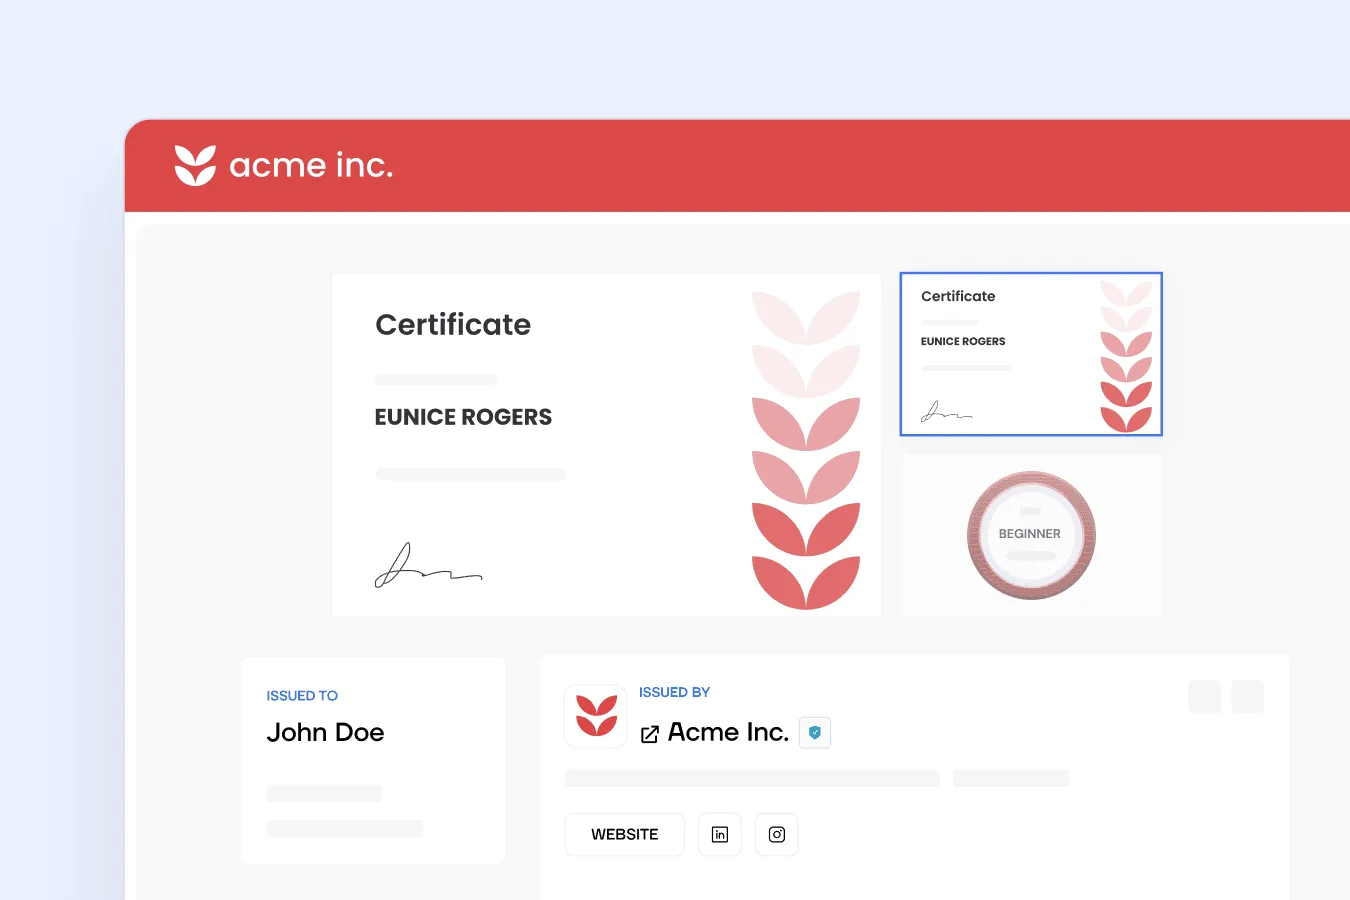Click the Certificate heading on large preview
The width and height of the screenshot is (1350, 900).
(453, 324)
